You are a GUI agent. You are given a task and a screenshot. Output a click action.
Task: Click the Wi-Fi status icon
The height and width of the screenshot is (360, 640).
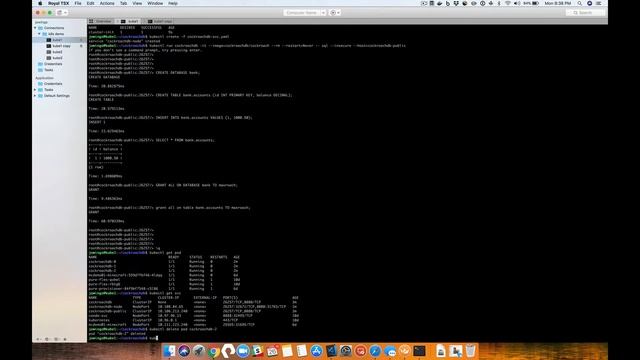tap(508, 3)
